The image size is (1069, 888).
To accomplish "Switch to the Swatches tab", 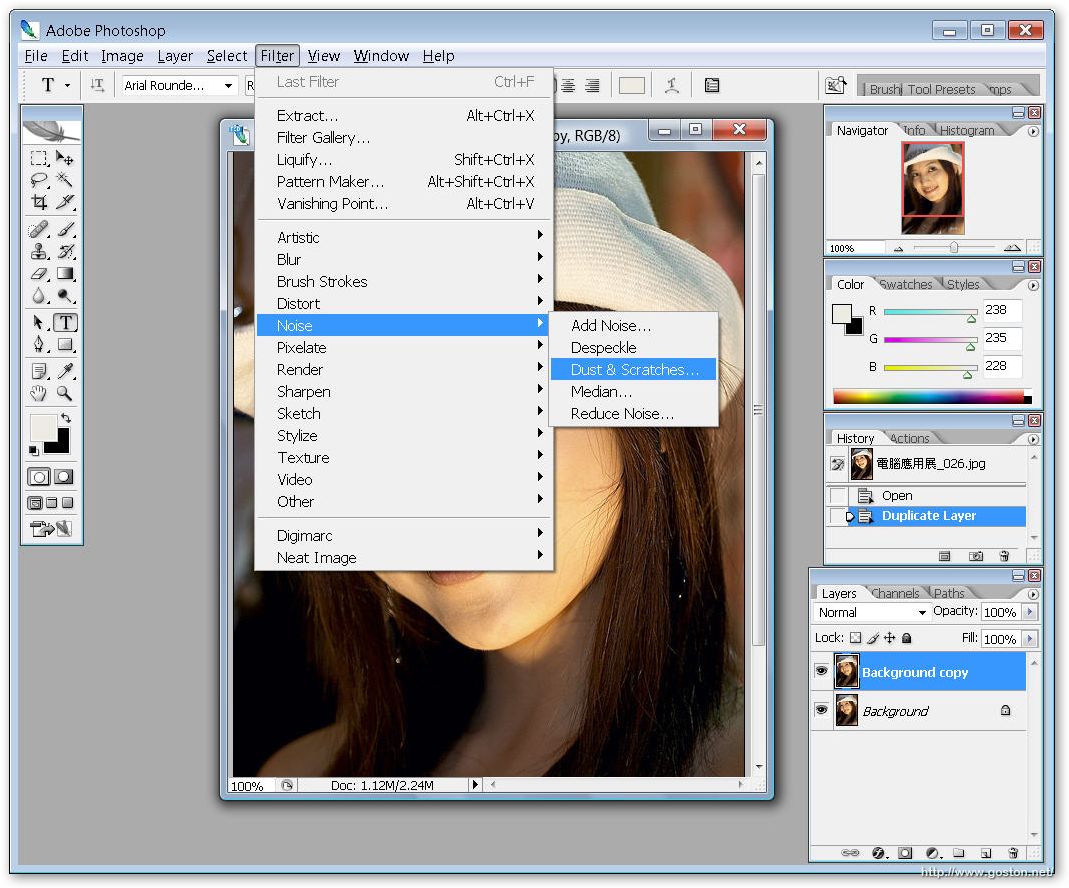I will pyautogui.click(x=905, y=284).
